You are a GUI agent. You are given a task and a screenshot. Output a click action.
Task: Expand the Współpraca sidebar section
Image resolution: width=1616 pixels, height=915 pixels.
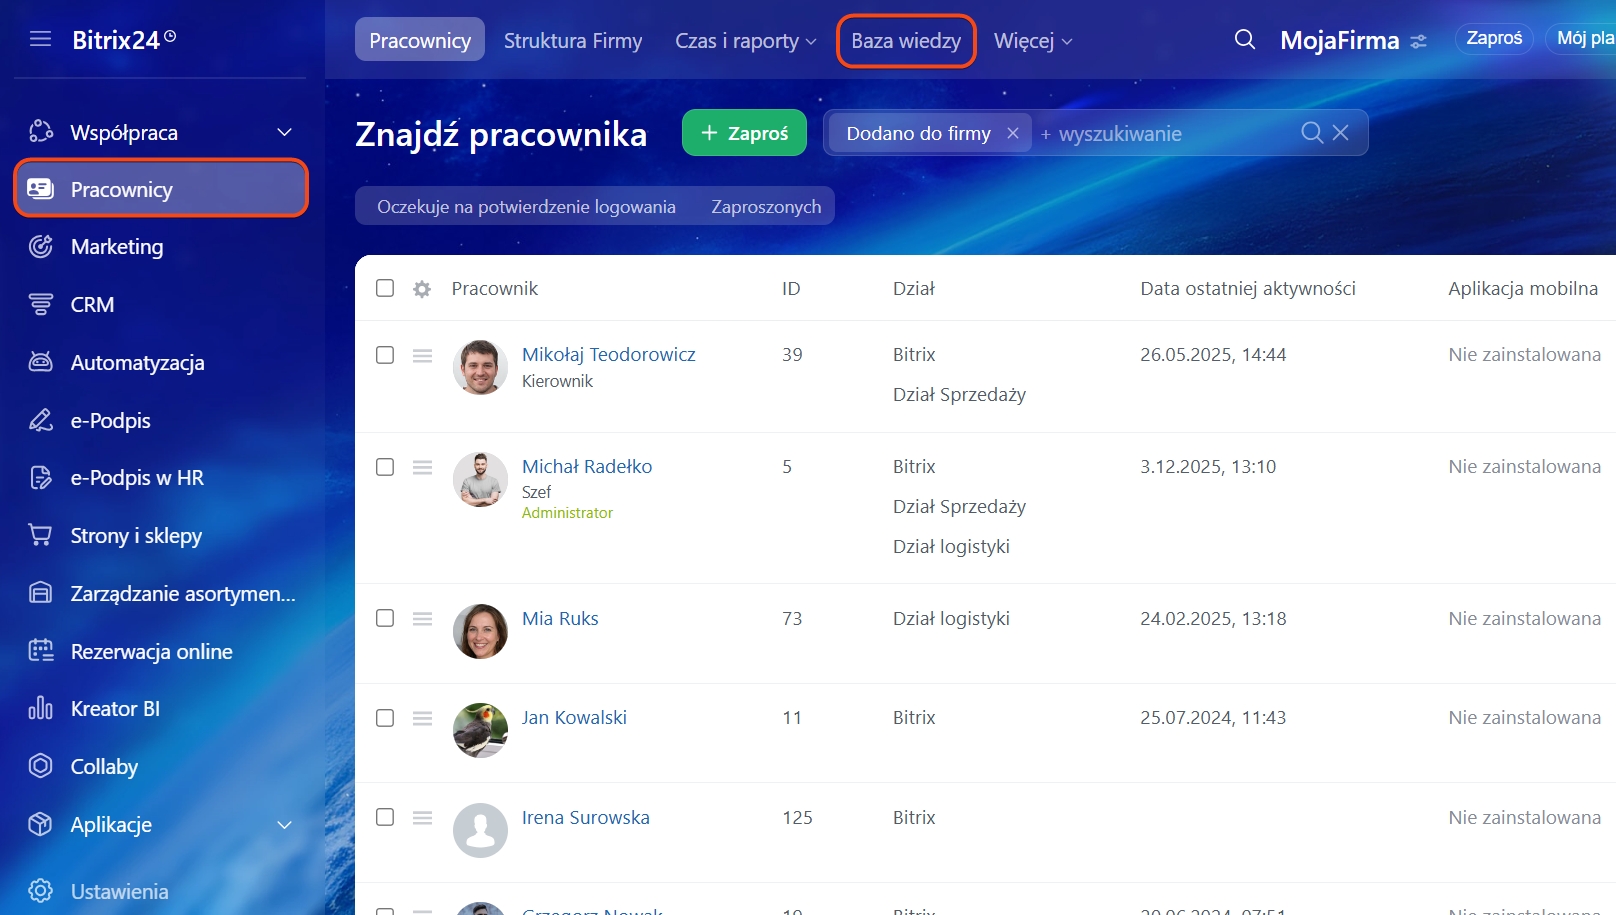284,133
